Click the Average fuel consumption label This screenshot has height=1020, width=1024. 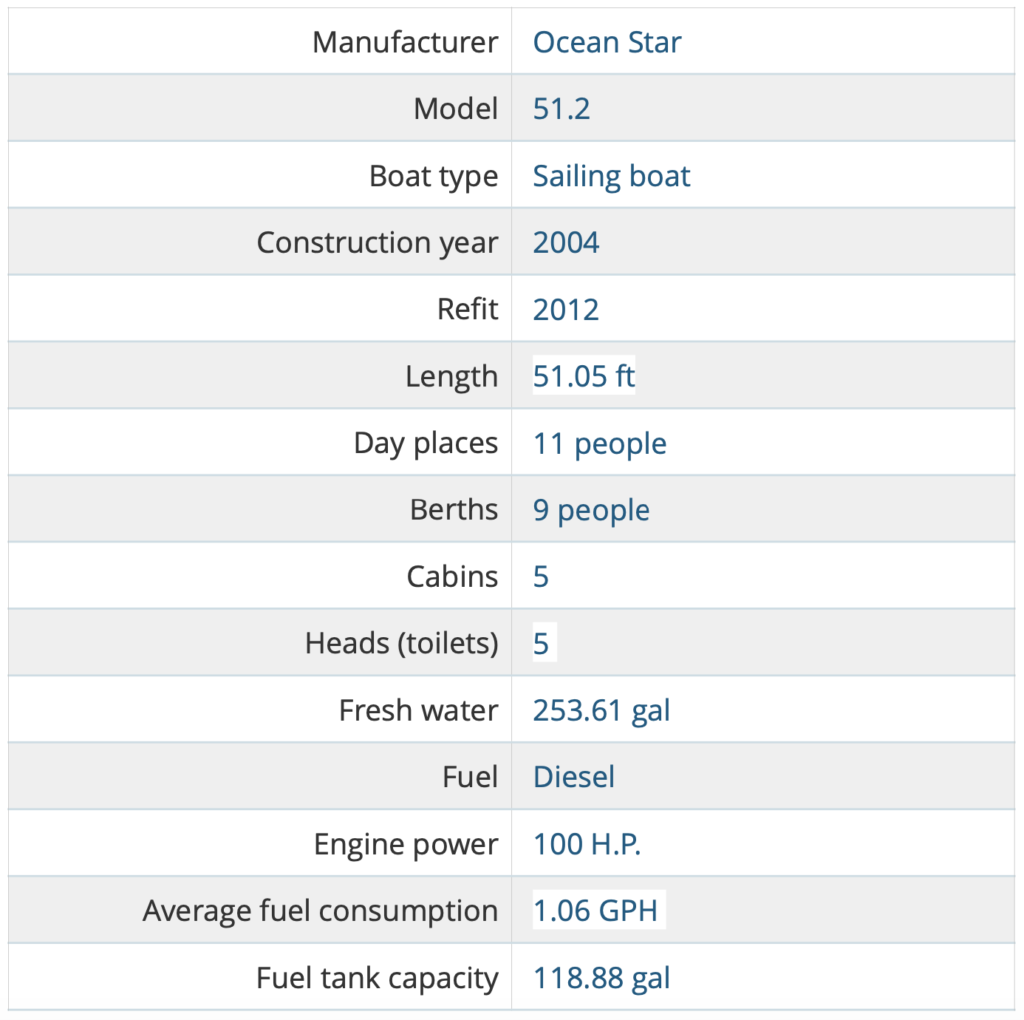(320, 911)
